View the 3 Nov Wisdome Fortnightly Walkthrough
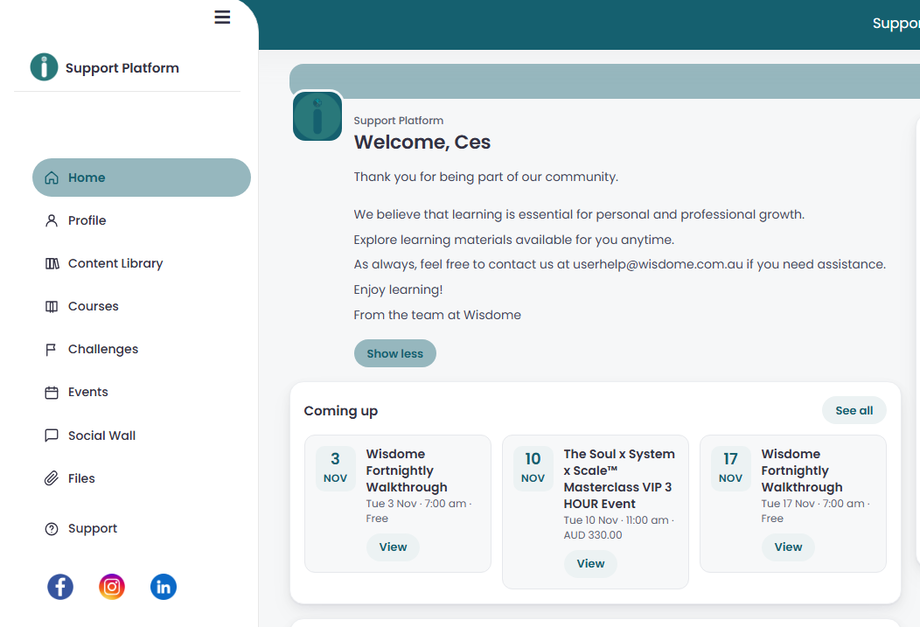Image resolution: width=920 pixels, height=627 pixels. click(393, 547)
